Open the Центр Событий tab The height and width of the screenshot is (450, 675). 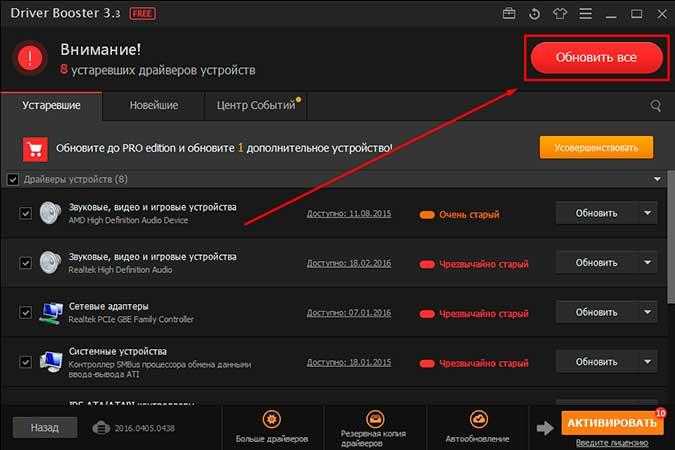click(x=256, y=106)
